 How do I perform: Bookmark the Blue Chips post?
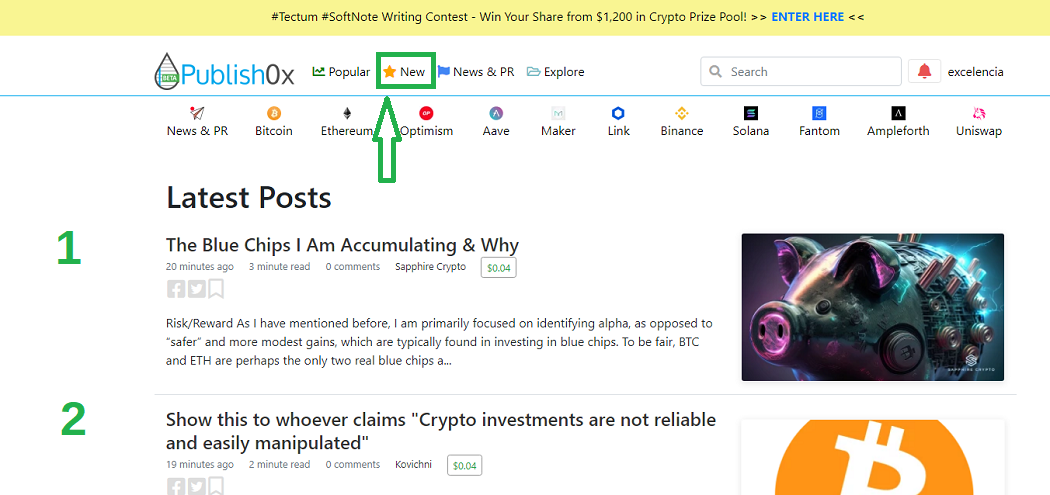(216, 289)
